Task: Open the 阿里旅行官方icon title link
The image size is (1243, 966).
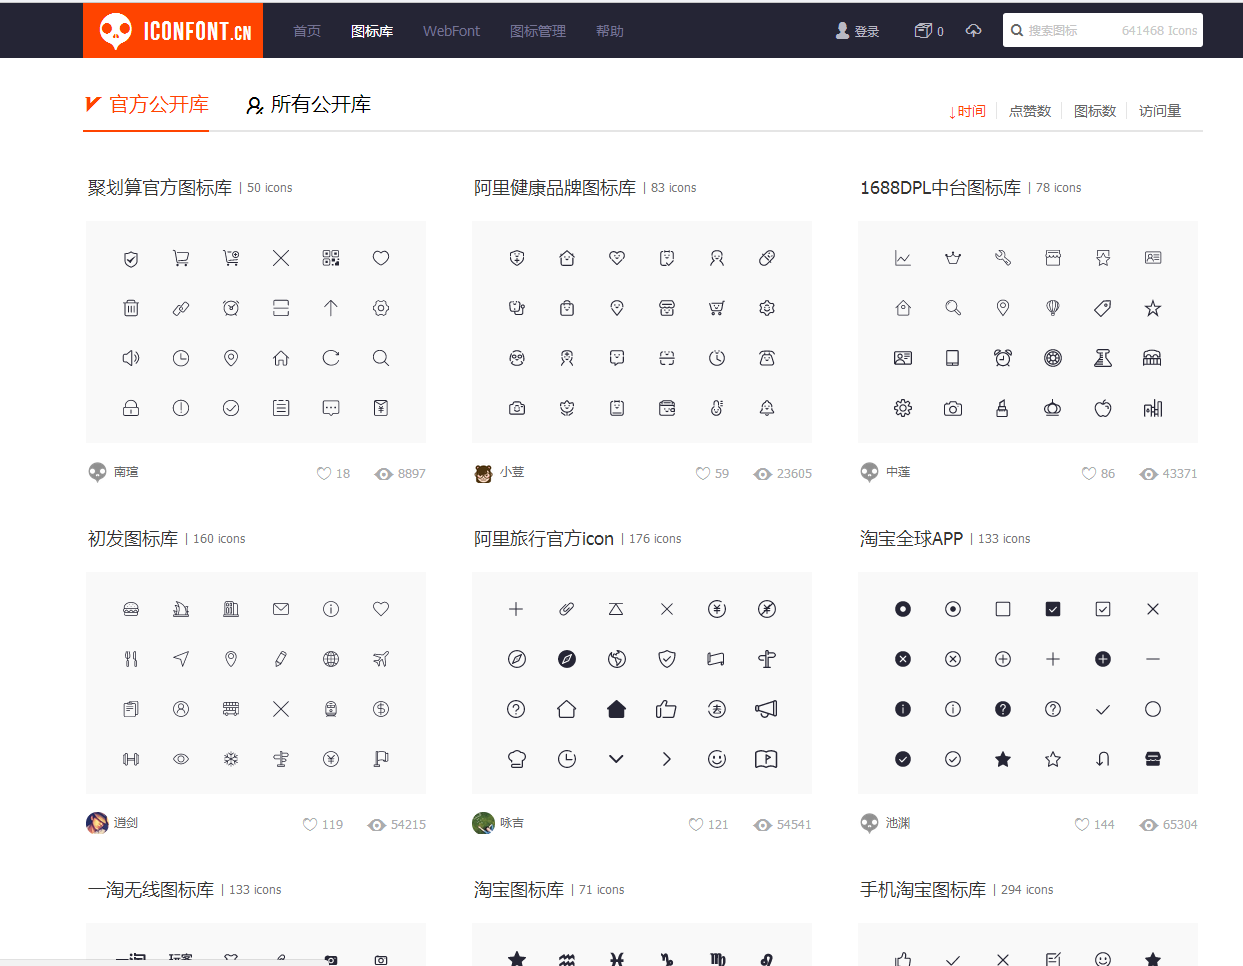Action: [x=544, y=539]
